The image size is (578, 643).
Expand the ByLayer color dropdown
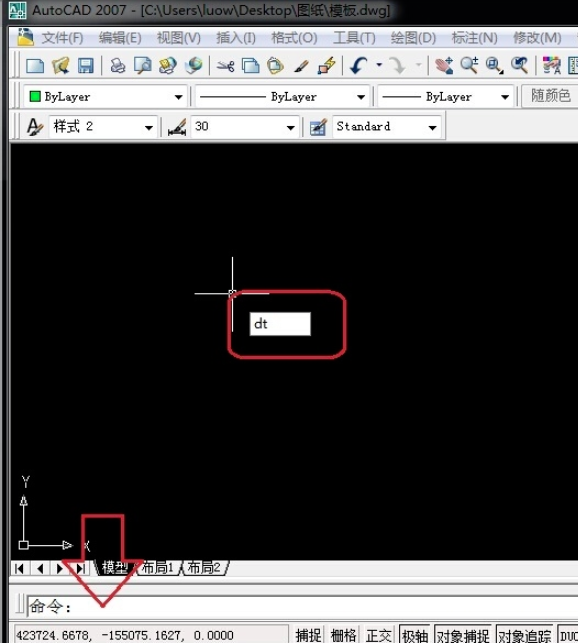click(178, 97)
